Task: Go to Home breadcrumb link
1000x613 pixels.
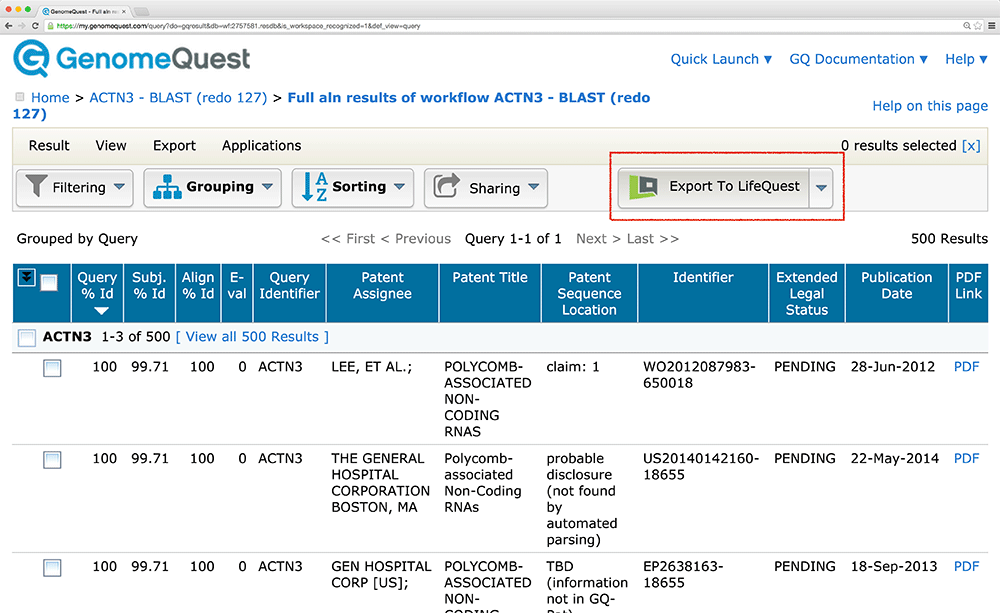Action: tap(50, 98)
